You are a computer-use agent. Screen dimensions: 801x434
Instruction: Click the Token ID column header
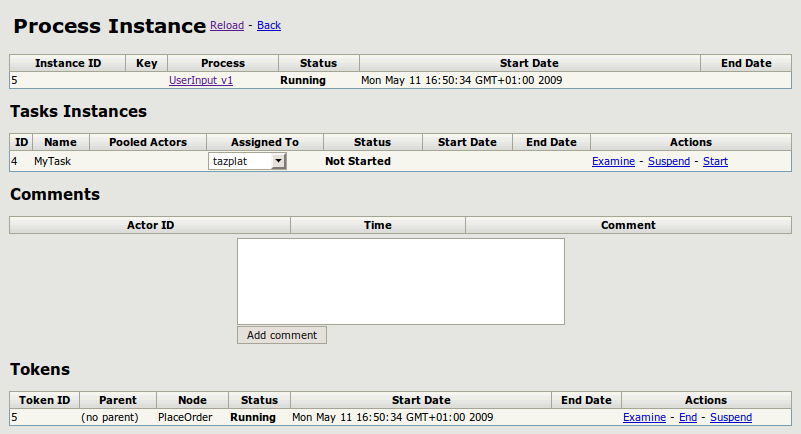pos(44,400)
